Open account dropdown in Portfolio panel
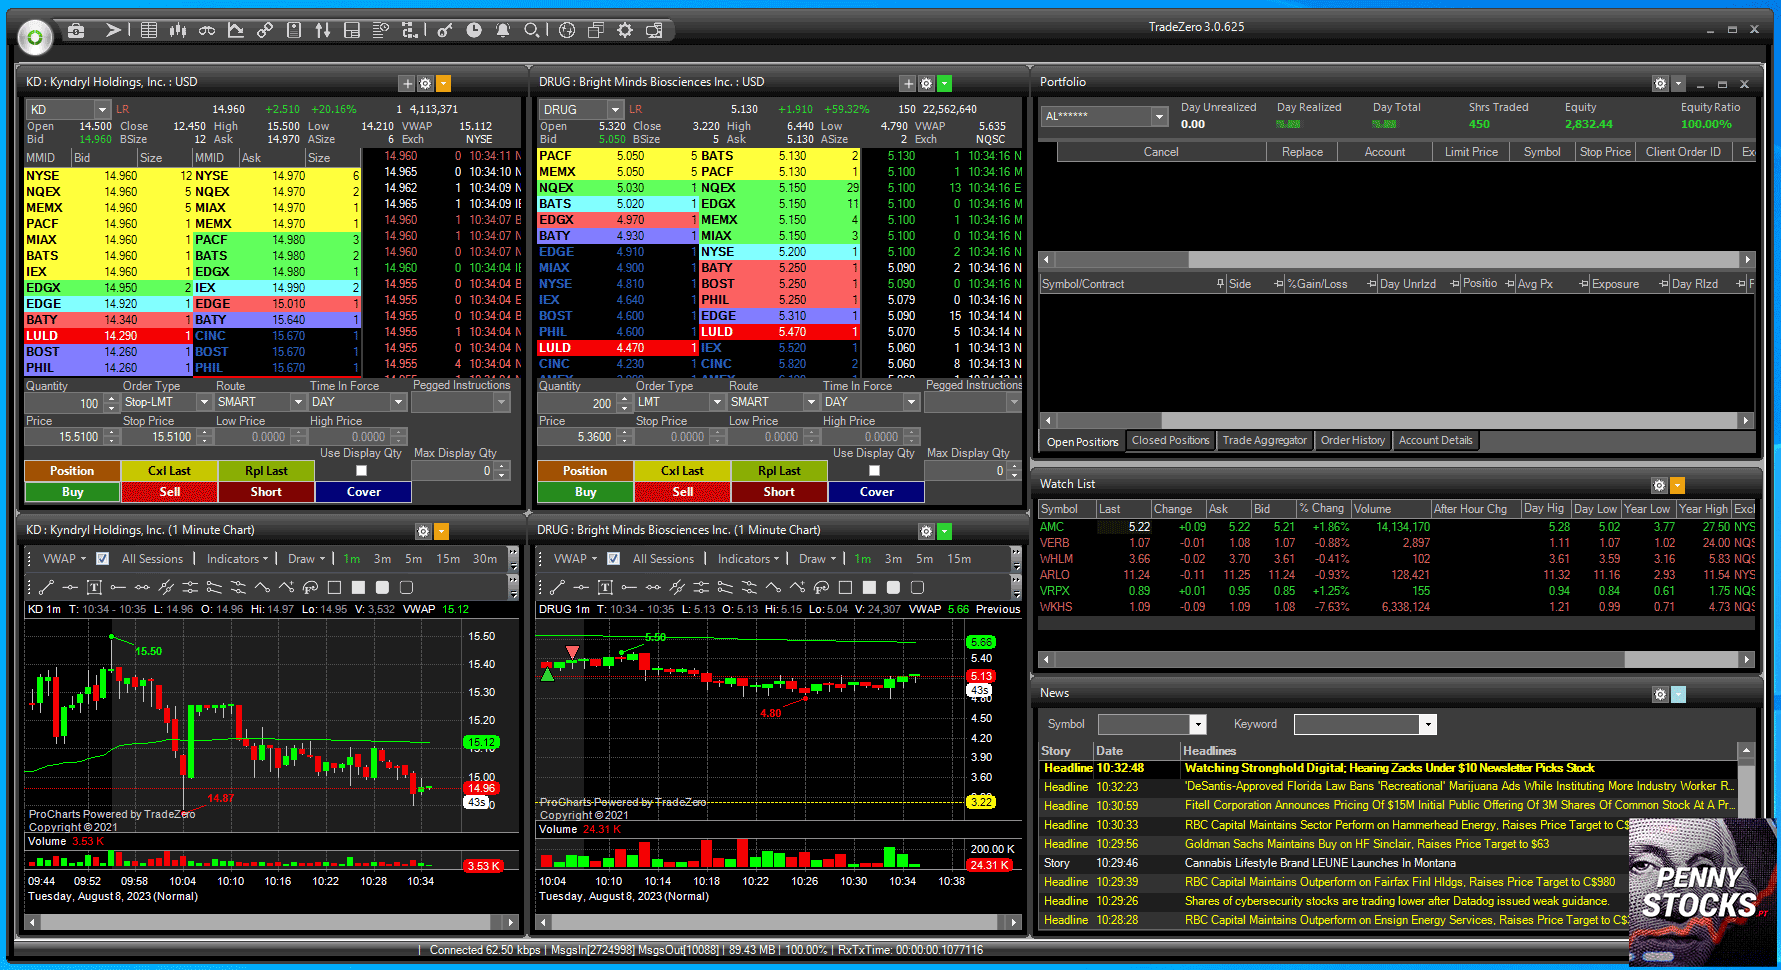Viewport: 1781px width, 970px height. tap(1159, 116)
